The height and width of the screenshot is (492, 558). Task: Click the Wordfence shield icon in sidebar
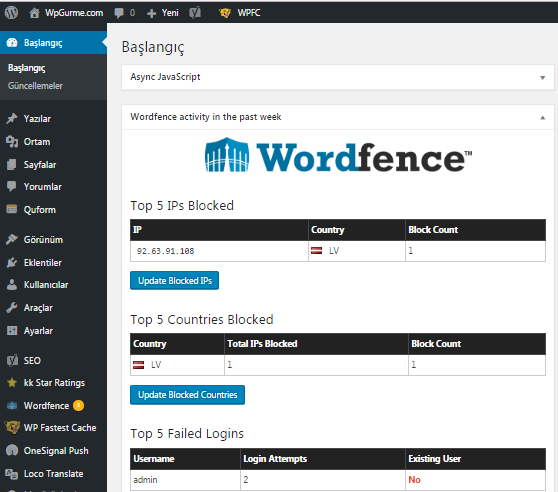tap(12, 406)
